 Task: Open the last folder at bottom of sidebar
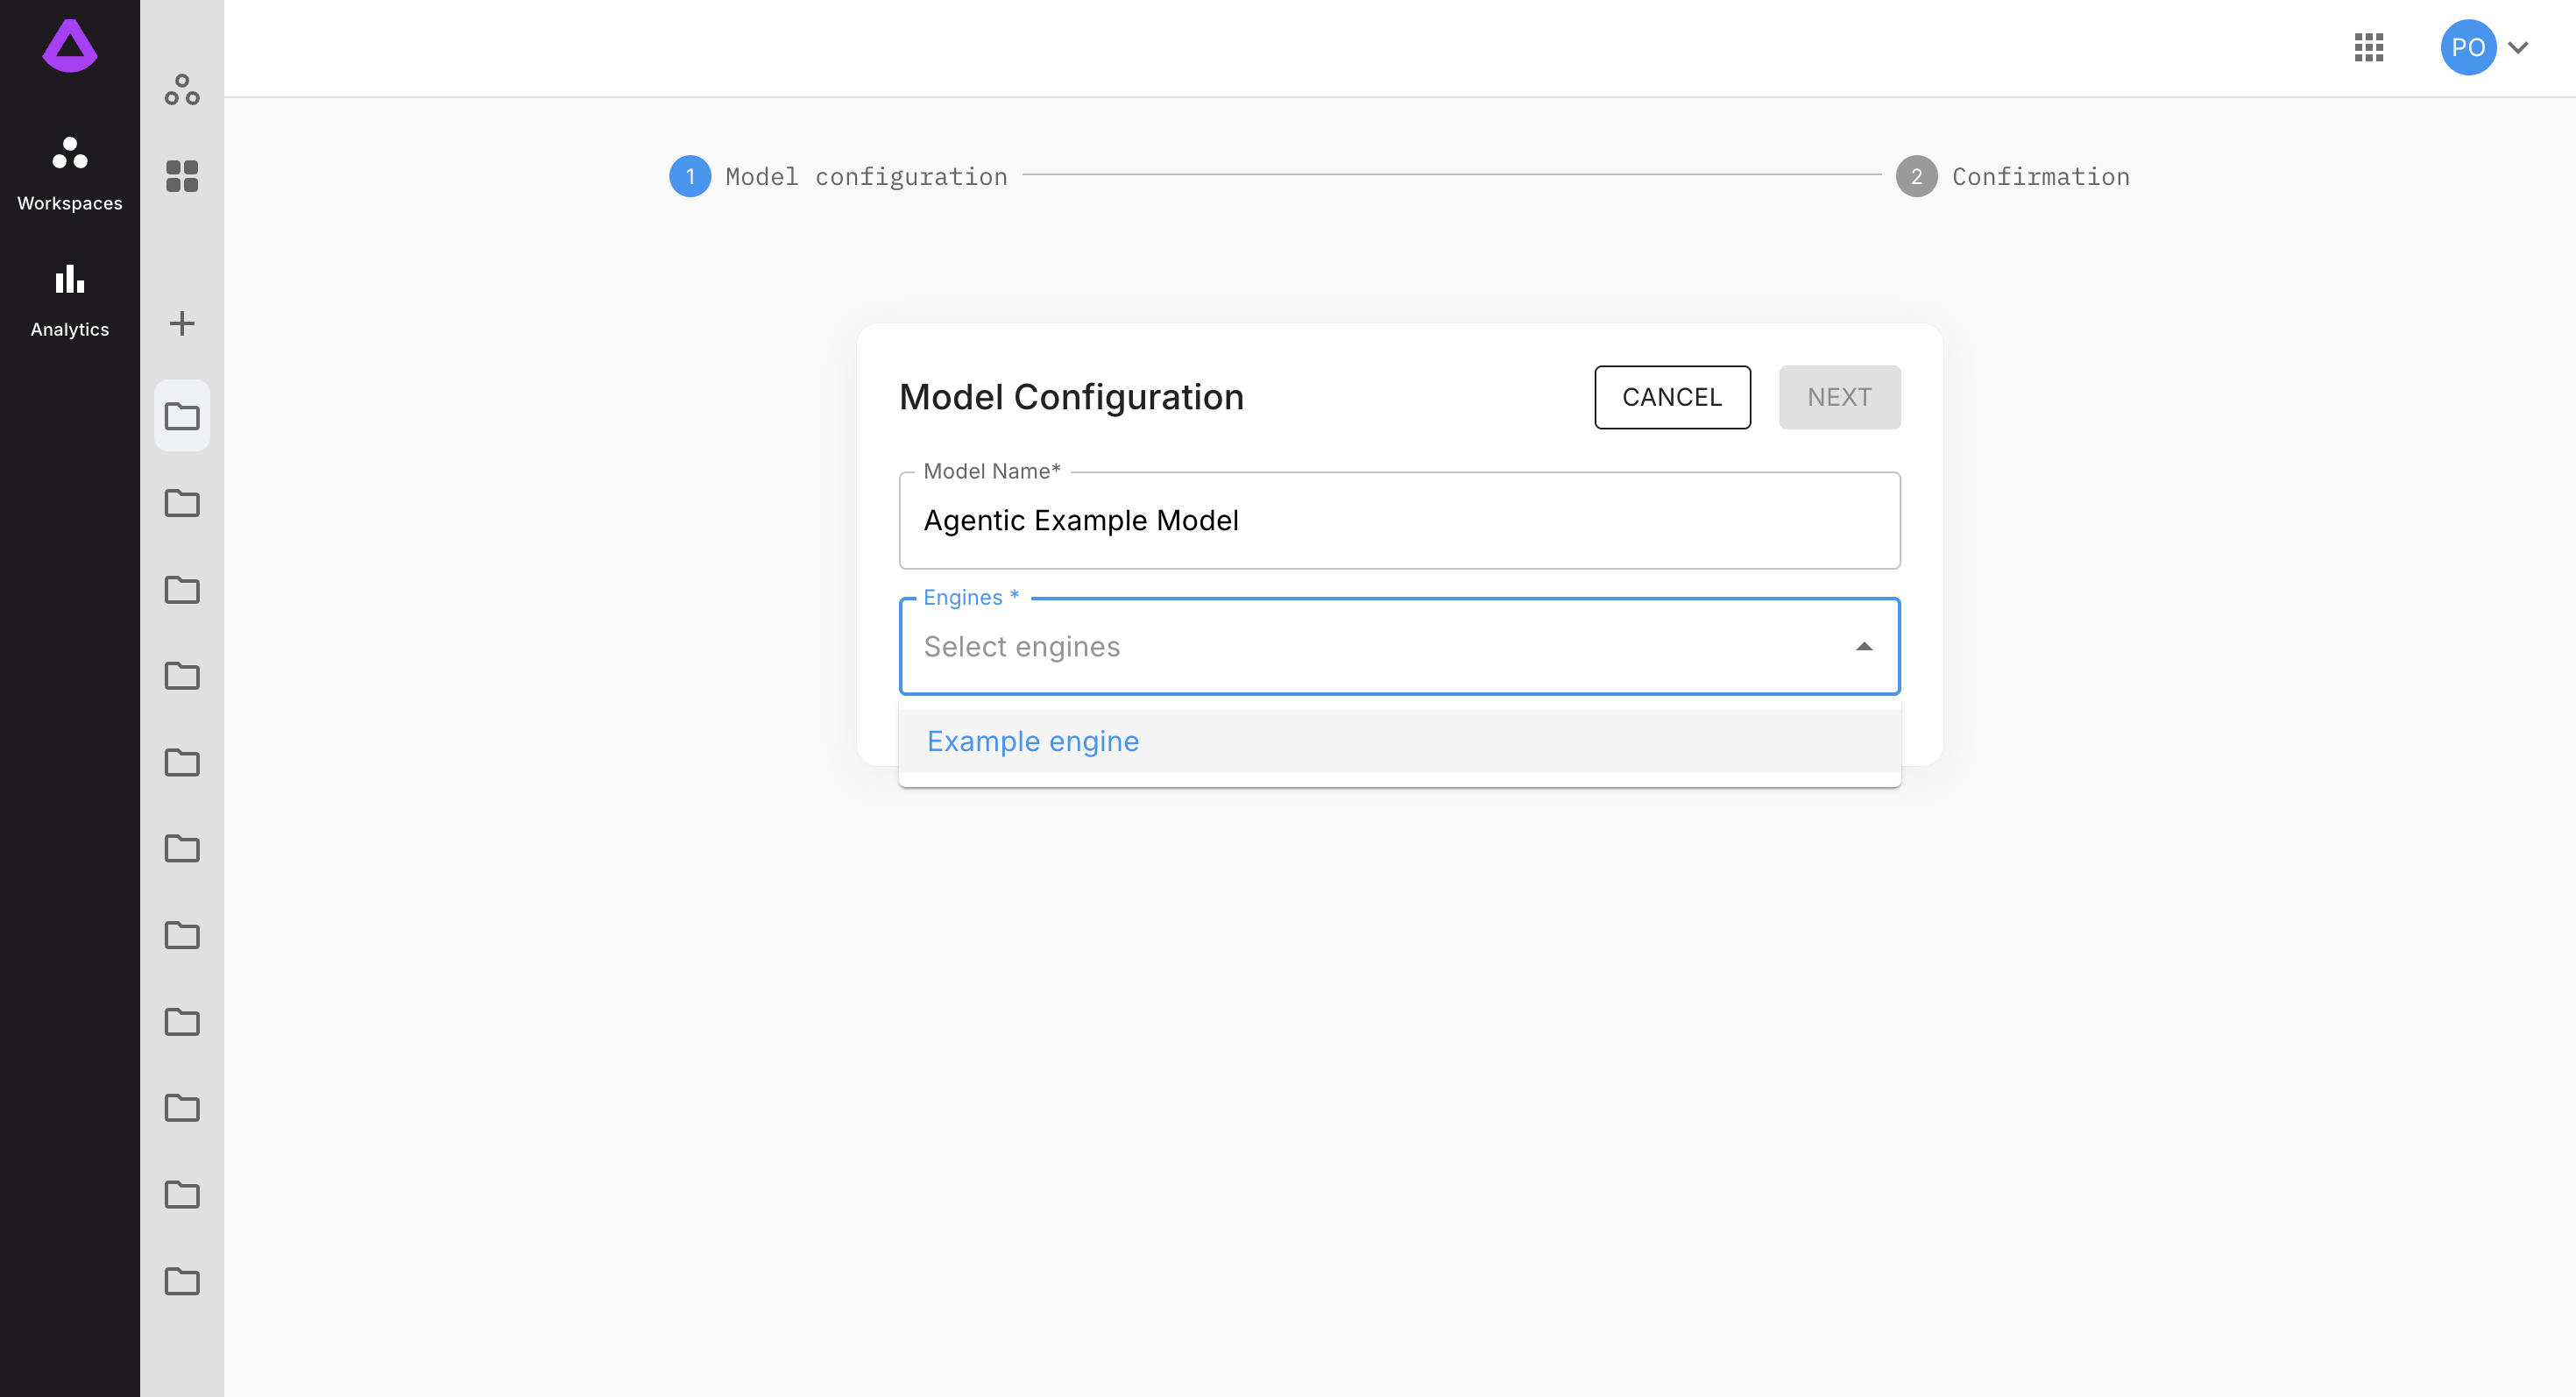point(182,1281)
